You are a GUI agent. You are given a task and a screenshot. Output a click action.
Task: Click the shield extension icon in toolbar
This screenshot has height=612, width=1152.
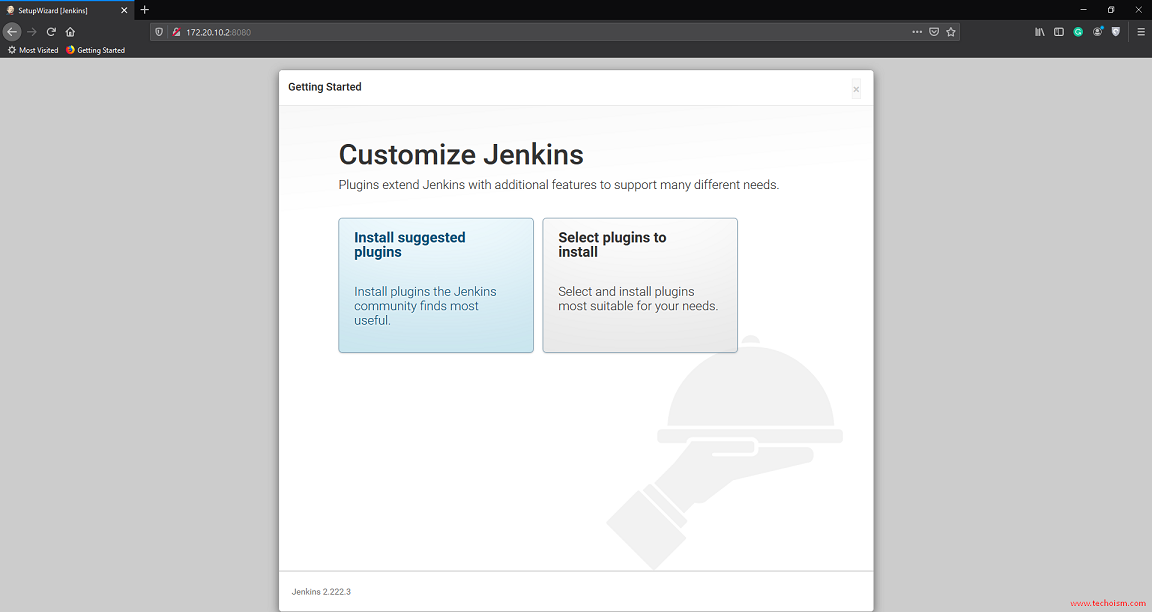pyautogui.click(x=1116, y=32)
